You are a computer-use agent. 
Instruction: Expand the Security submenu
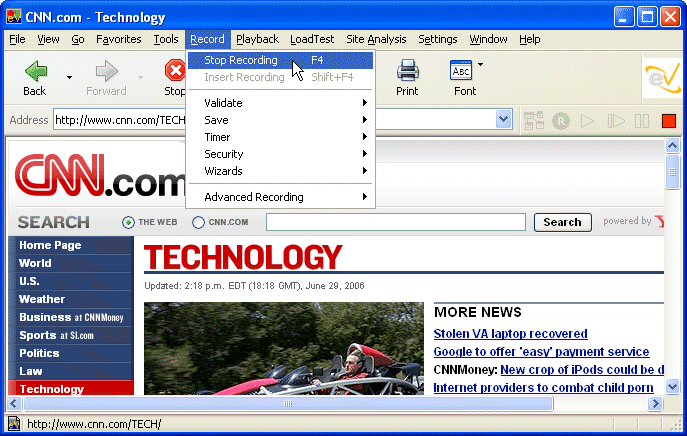click(x=280, y=154)
